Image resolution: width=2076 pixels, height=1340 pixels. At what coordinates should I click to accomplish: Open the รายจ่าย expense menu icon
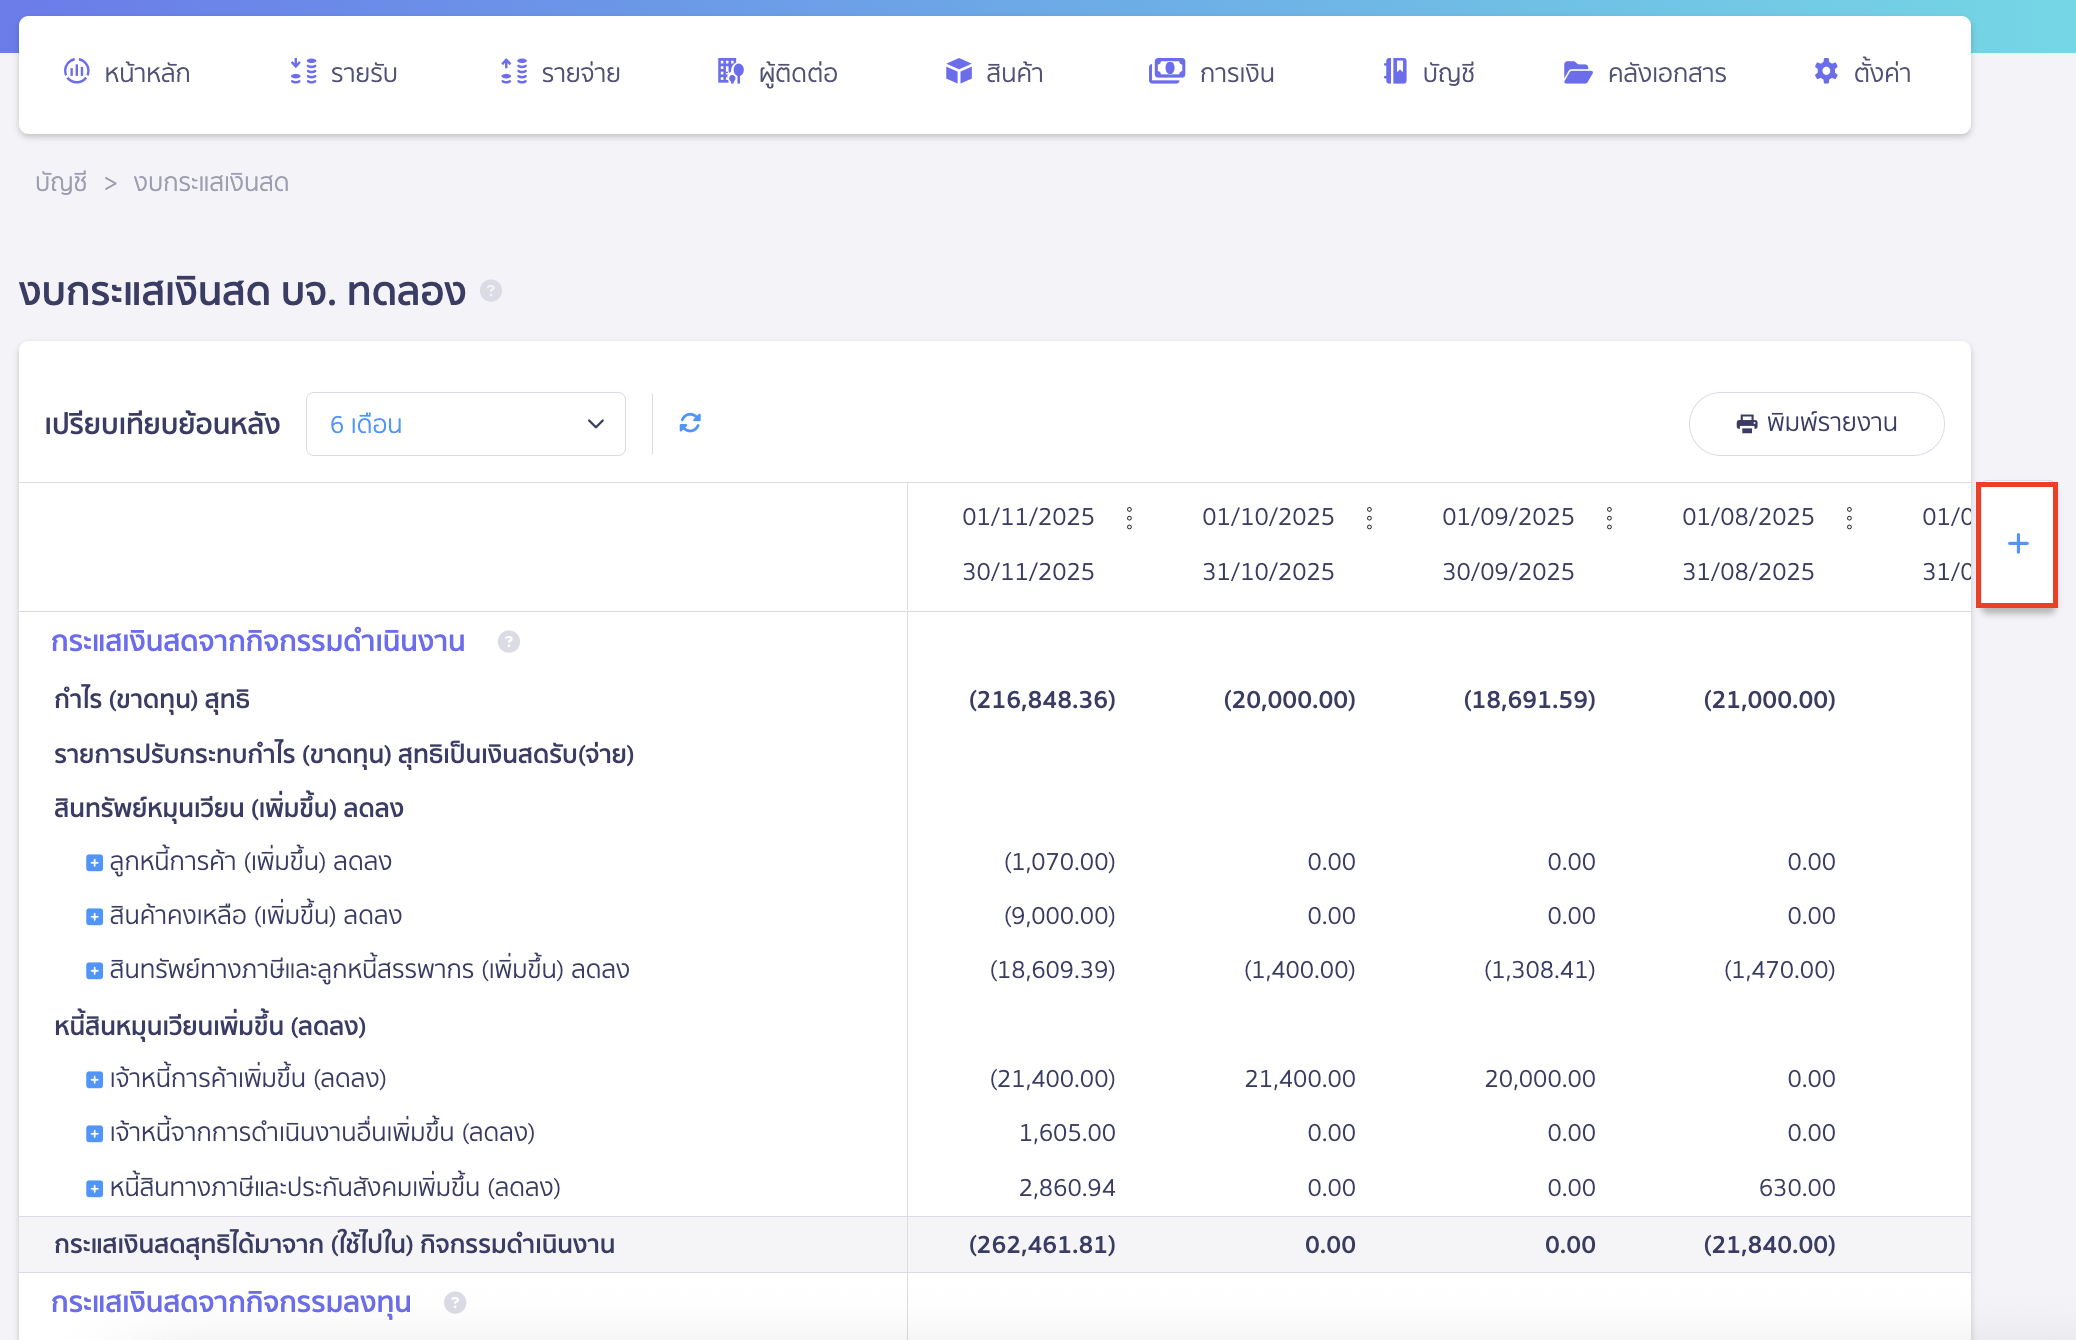click(x=512, y=71)
